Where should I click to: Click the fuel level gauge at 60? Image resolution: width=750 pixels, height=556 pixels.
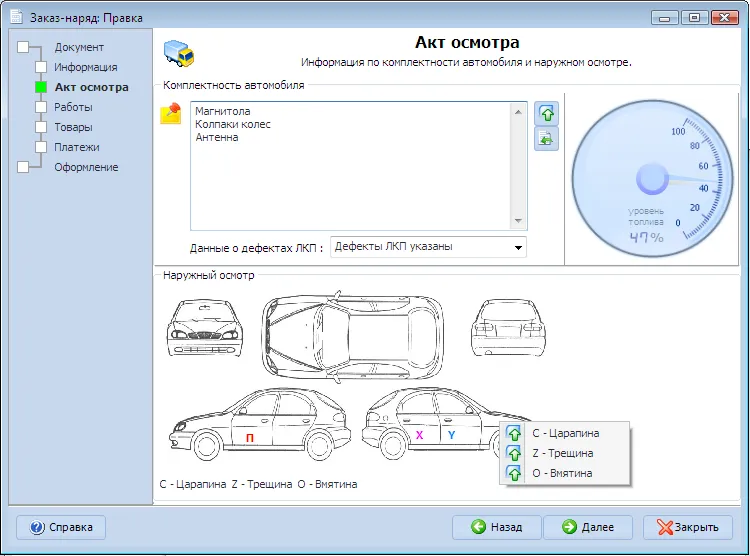(x=703, y=166)
